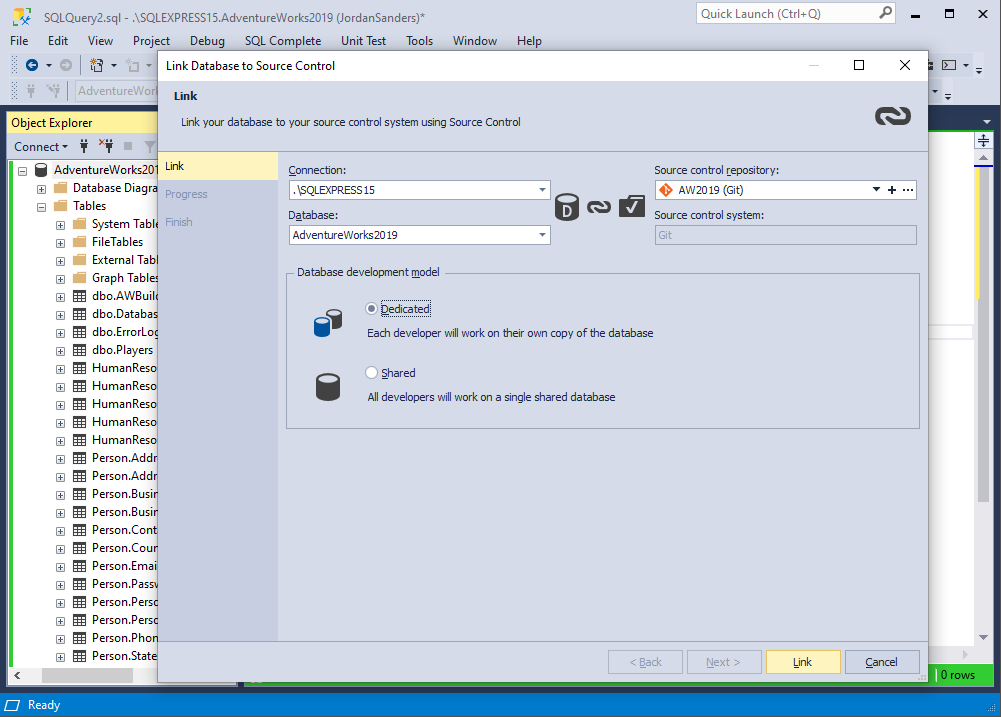The image size is (1001, 717).
Task: Click the Ready status bar icon
Action: pyautogui.click(x=12, y=705)
